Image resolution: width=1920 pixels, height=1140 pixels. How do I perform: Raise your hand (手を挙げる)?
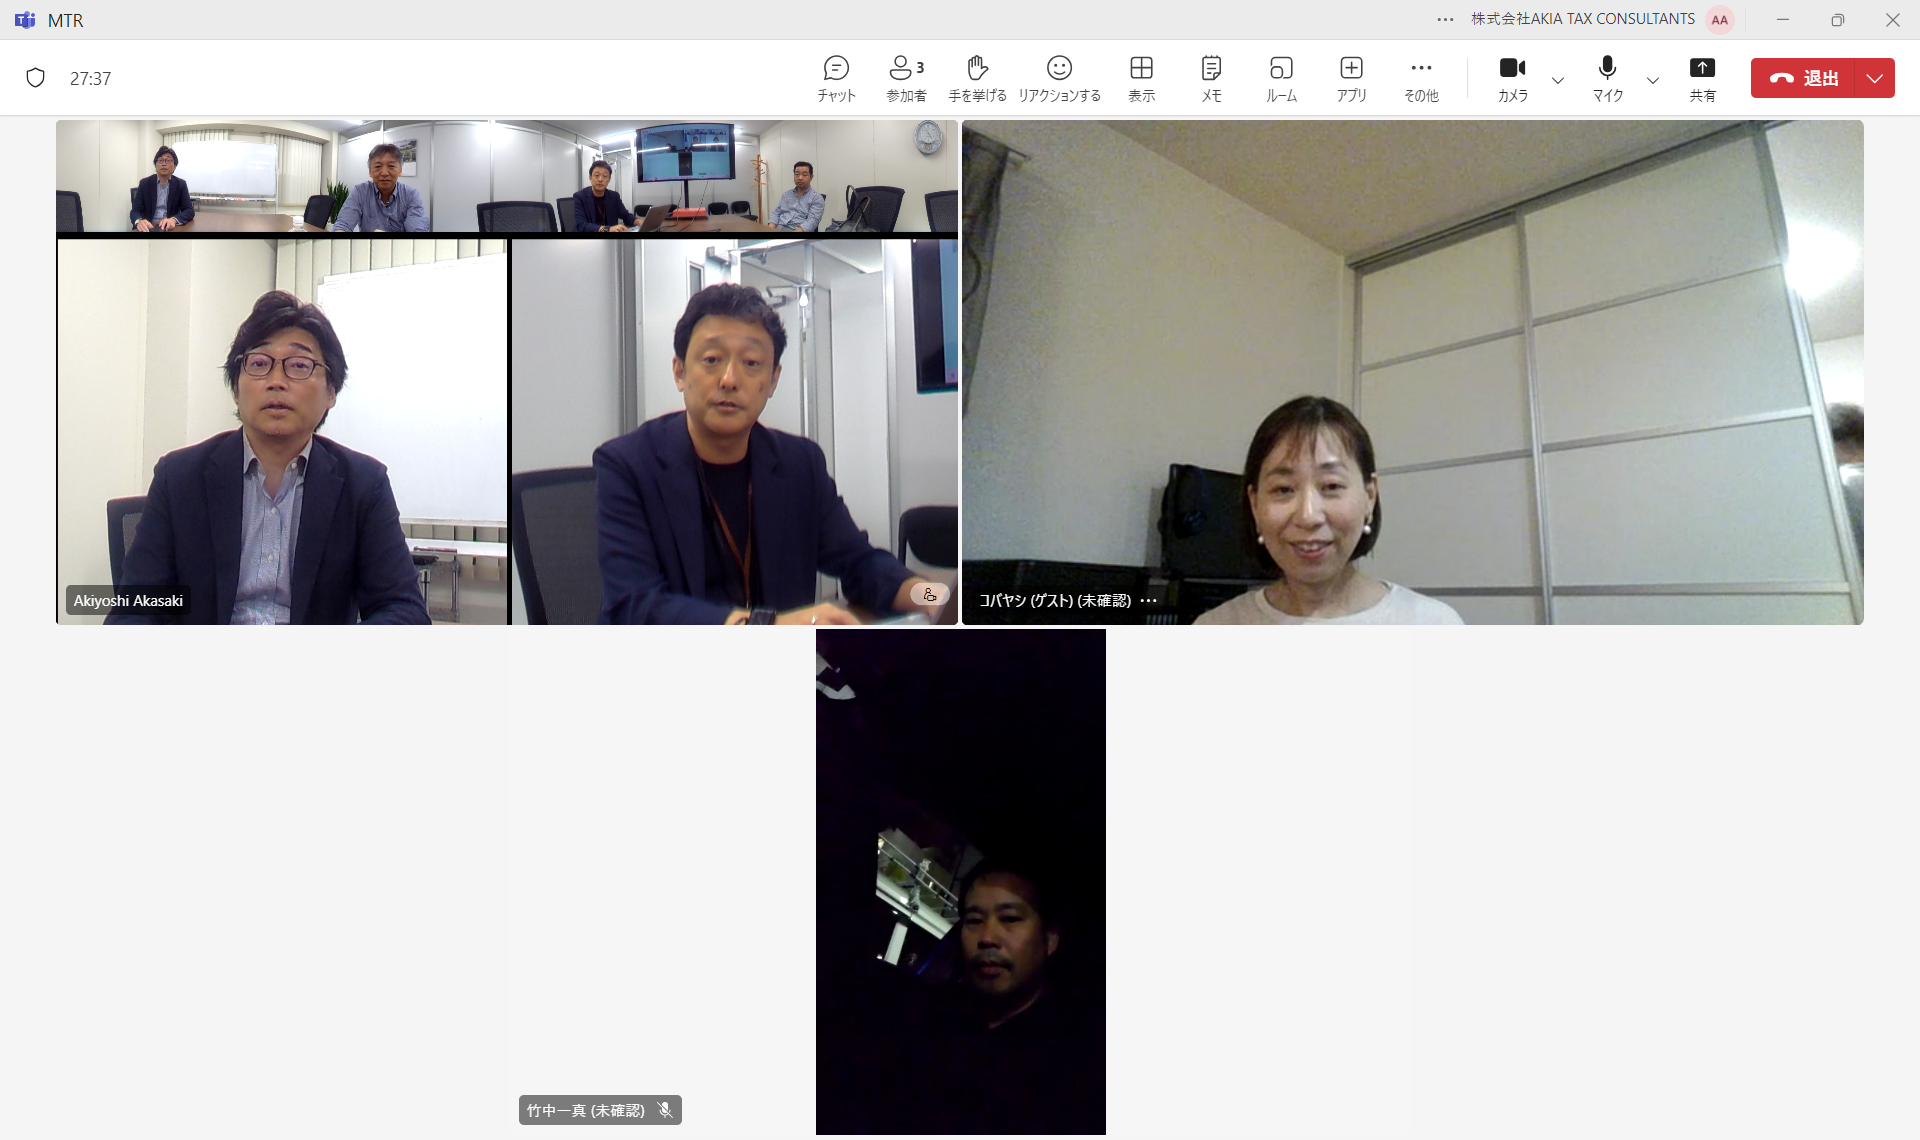coord(977,79)
